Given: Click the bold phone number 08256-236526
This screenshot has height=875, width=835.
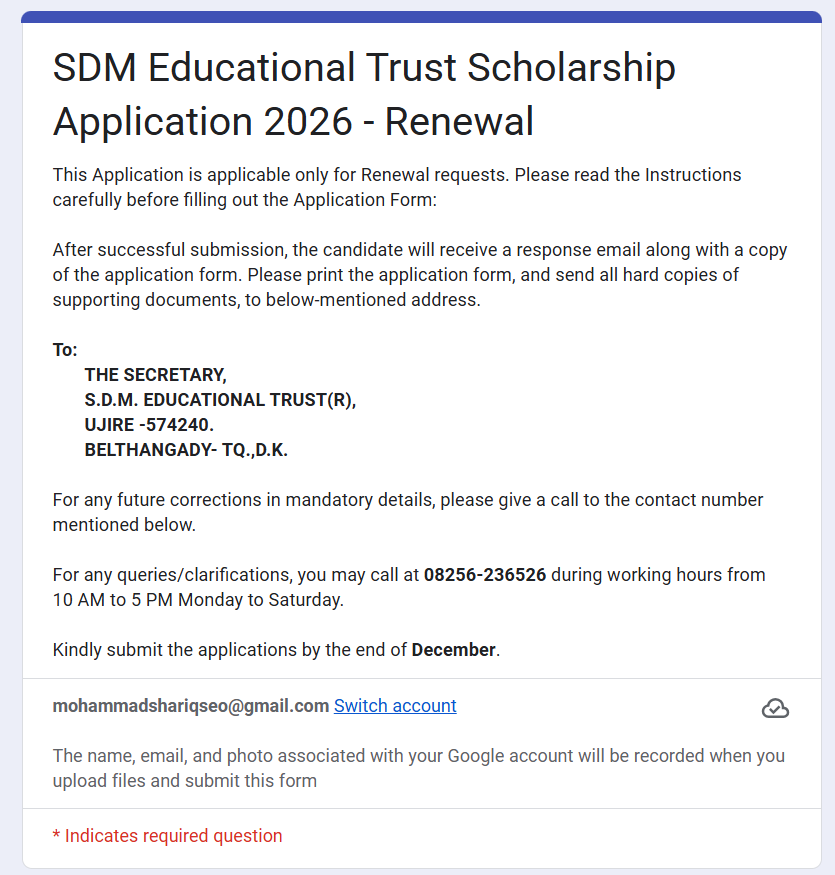Looking at the screenshot, I should tap(484, 574).
